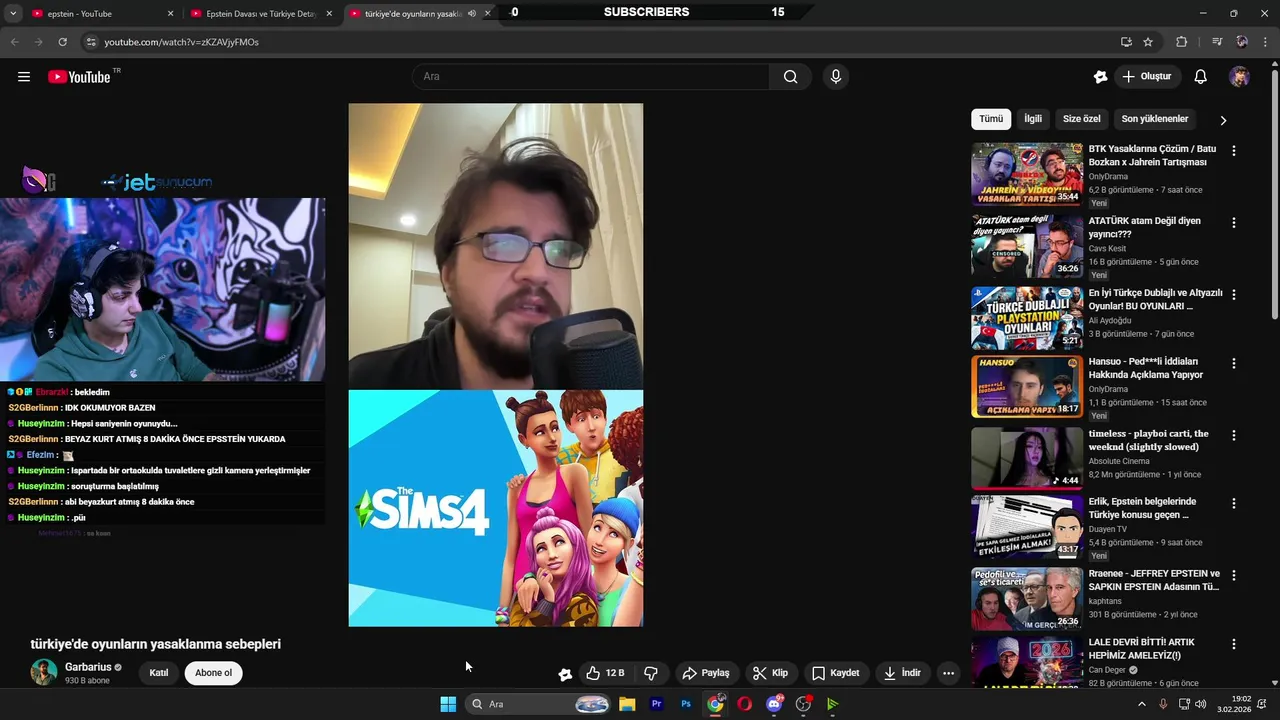1280x720 pixels.
Task: Show next filter chips with arrow
Action: tap(1223, 120)
